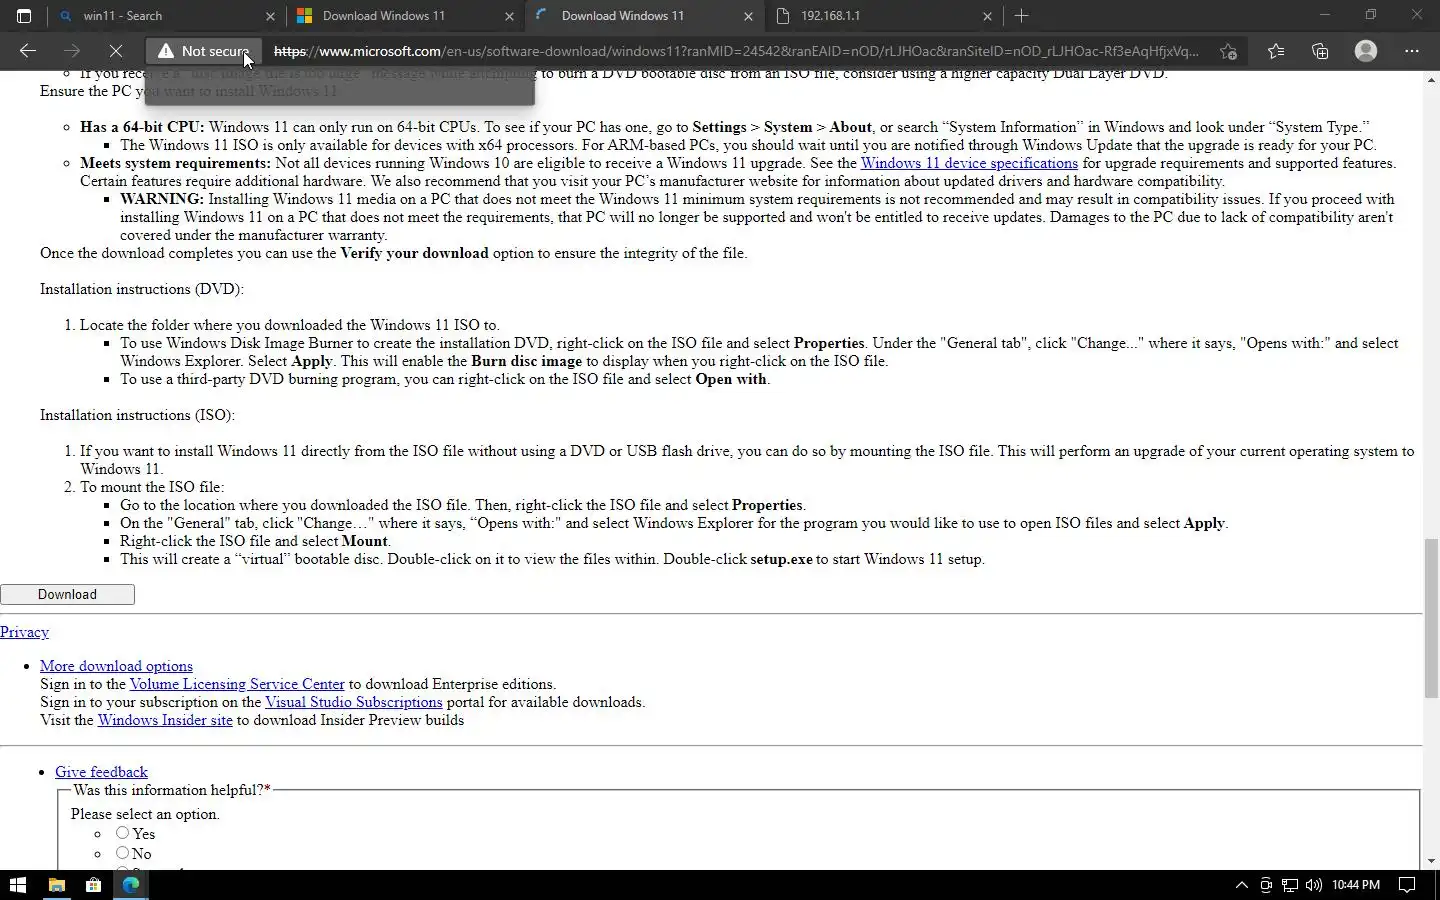Open a new browser tab
The image size is (1440, 900).
click(1021, 16)
